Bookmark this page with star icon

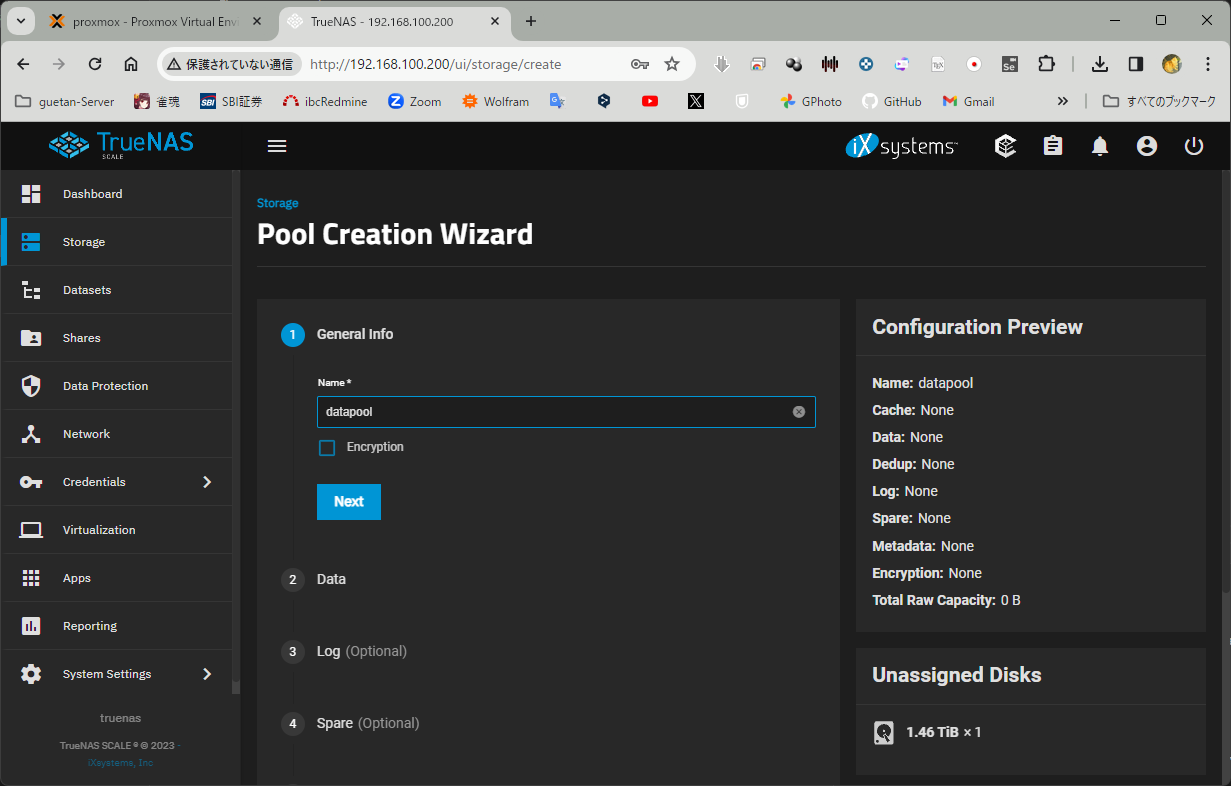672,64
